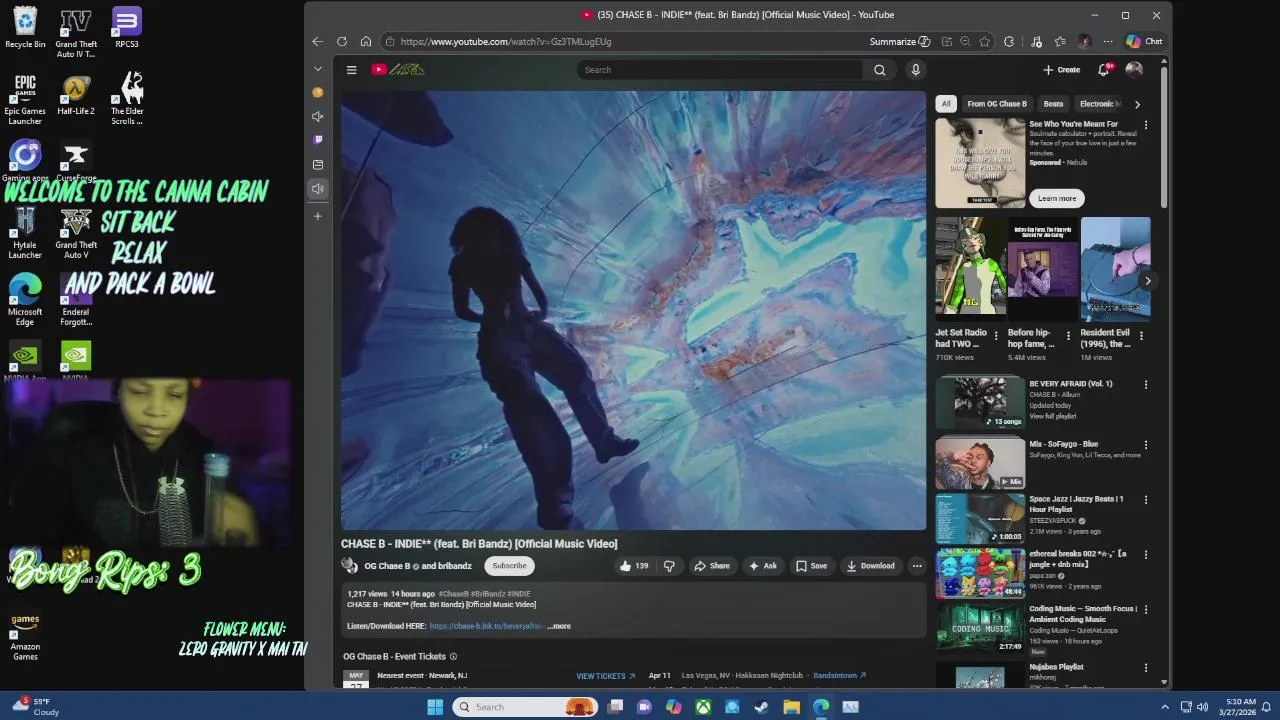Download the video
The height and width of the screenshot is (720, 1280).
point(870,566)
